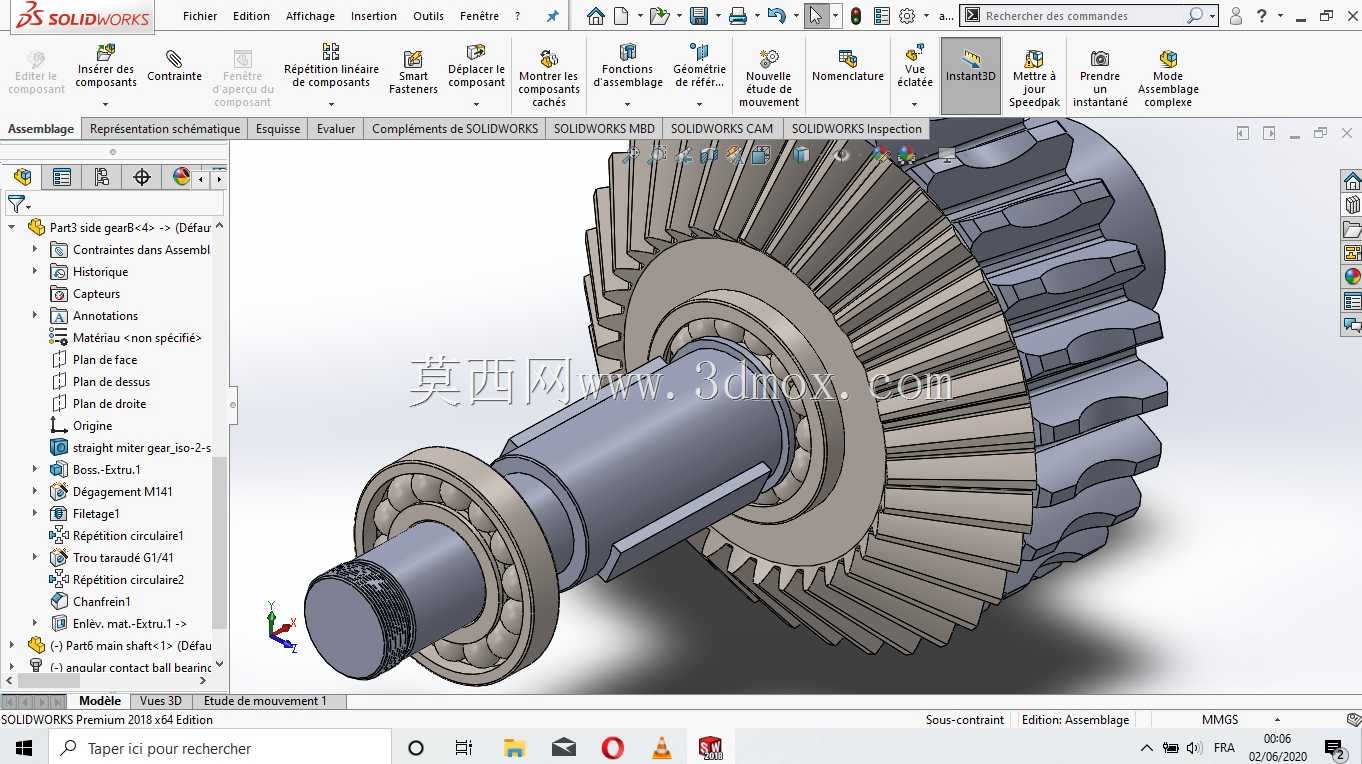This screenshot has width=1362, height=764.
Task: Switch to SOLIDWORKS CAM tab
Action: tap(722, 128)
